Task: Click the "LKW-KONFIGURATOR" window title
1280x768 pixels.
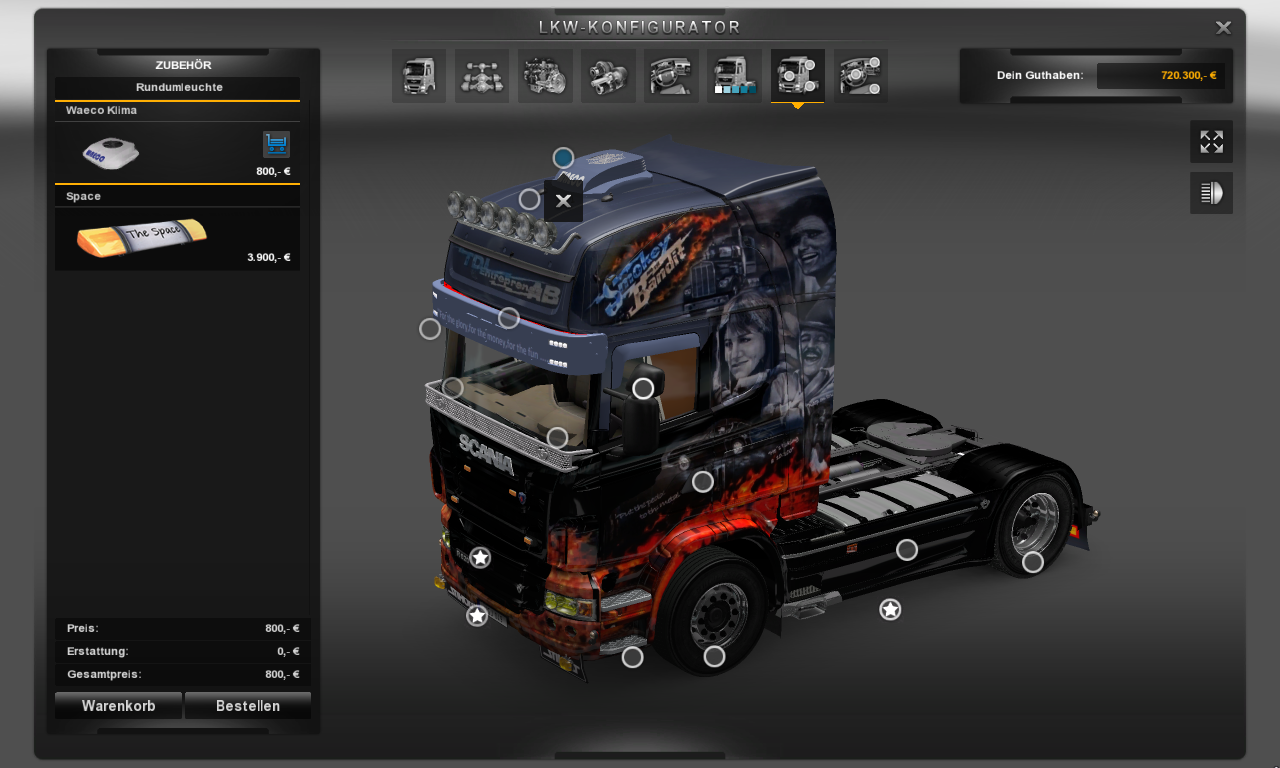Action: 640,27
